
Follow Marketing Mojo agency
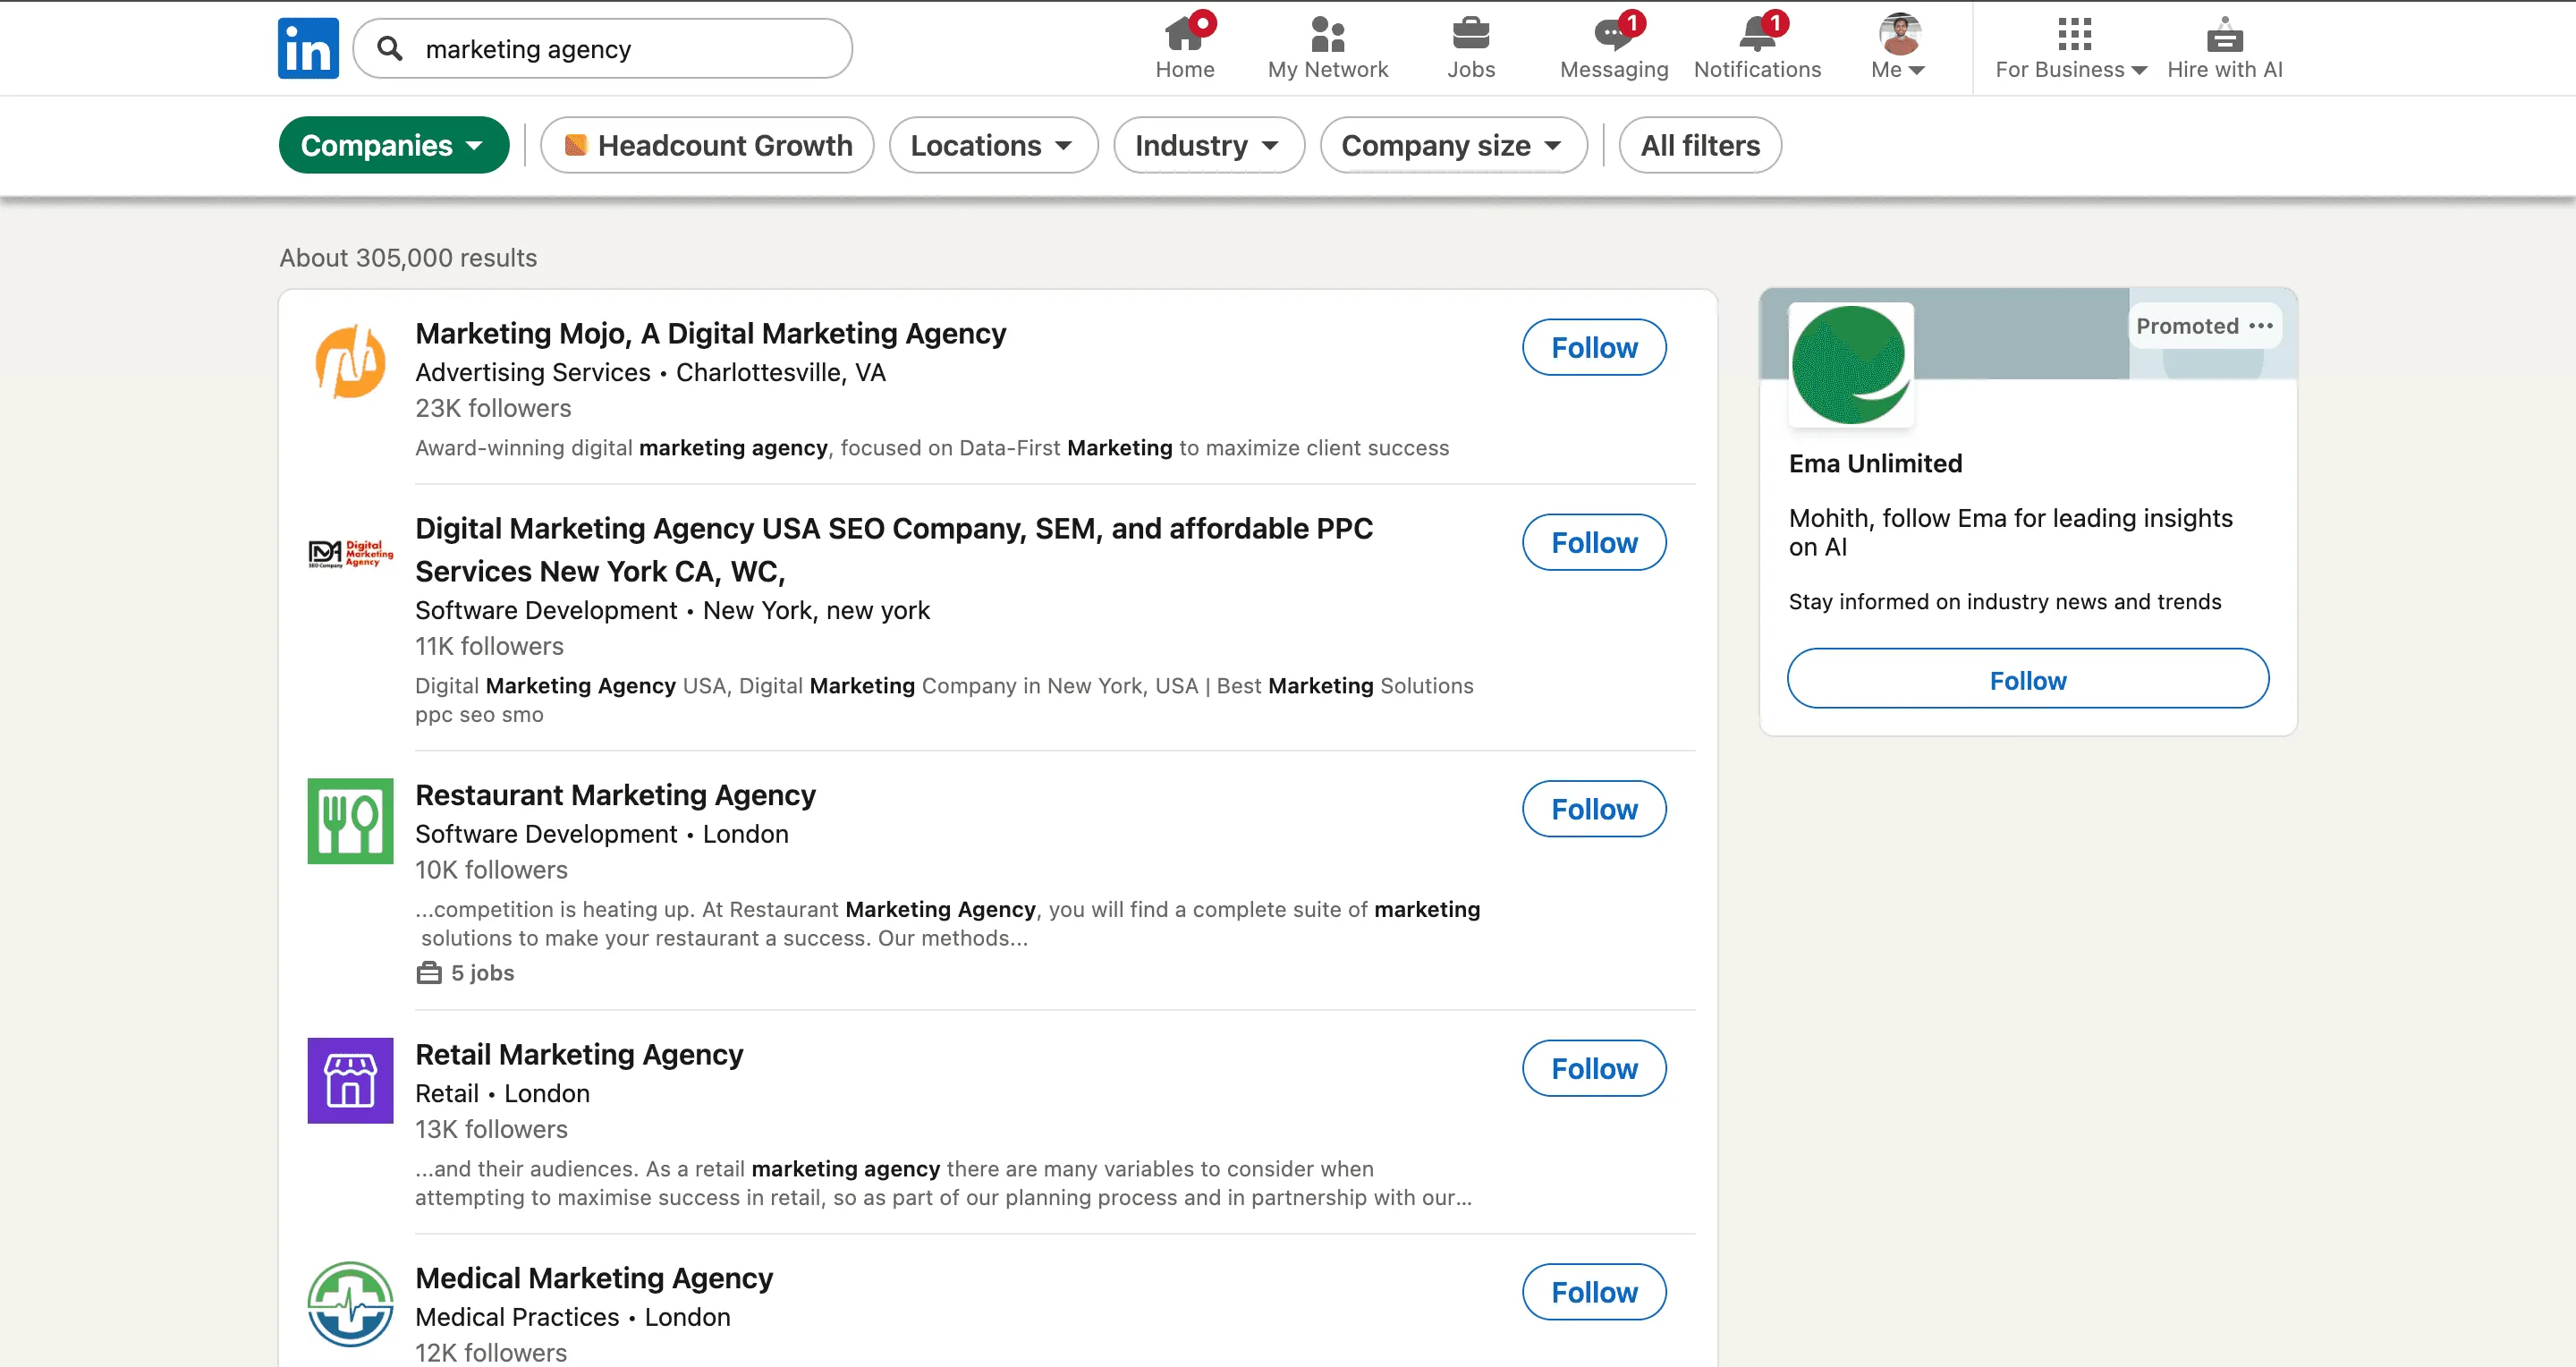point(1593,347)
